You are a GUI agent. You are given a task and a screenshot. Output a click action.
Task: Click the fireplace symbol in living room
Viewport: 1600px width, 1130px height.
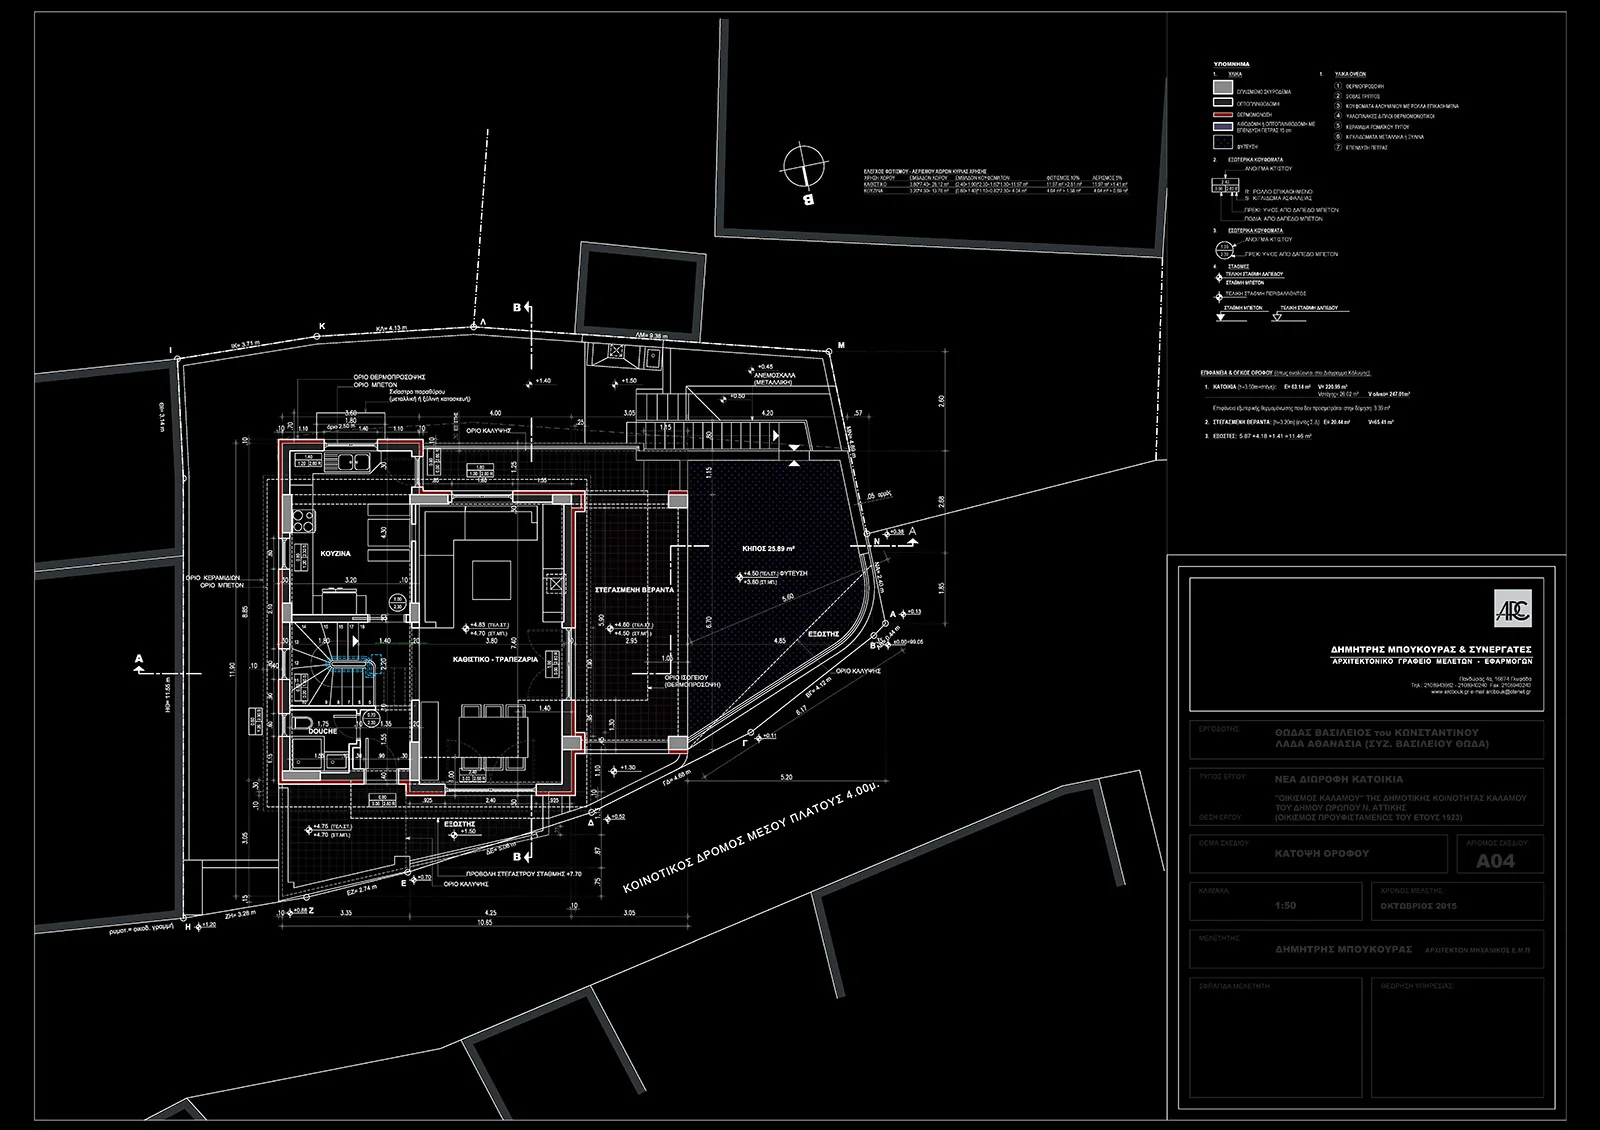click(553, 583)
